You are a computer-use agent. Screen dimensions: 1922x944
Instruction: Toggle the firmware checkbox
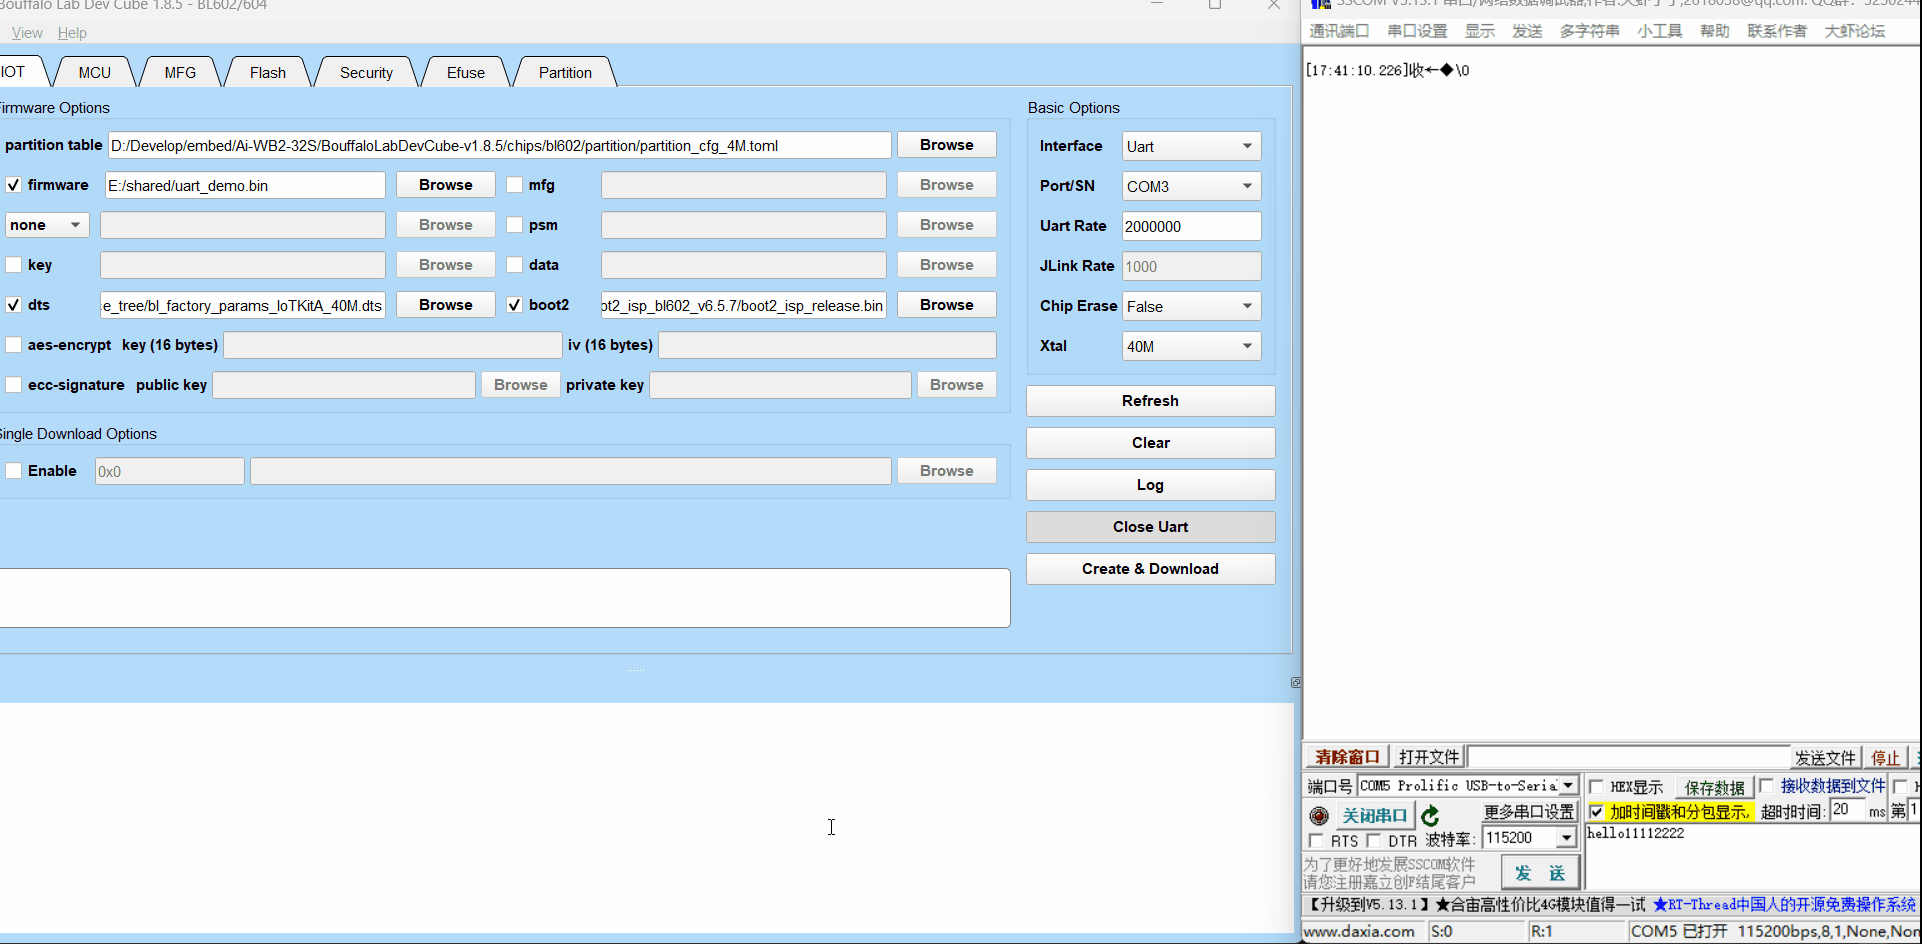click(x=13, y=185)
